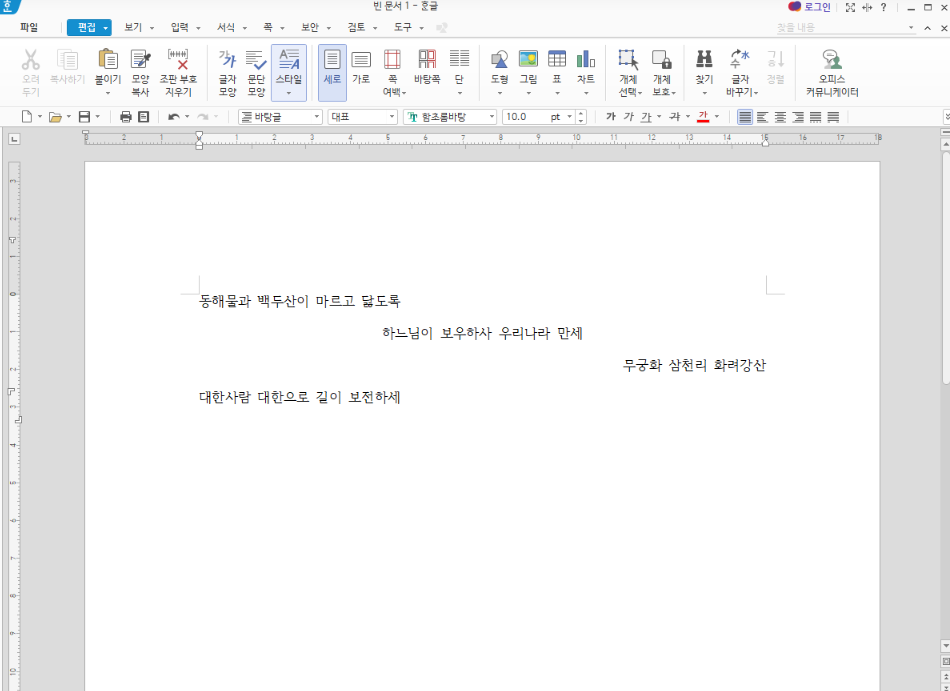Expand the 스타일 dropdown arrow

point(288,93)
